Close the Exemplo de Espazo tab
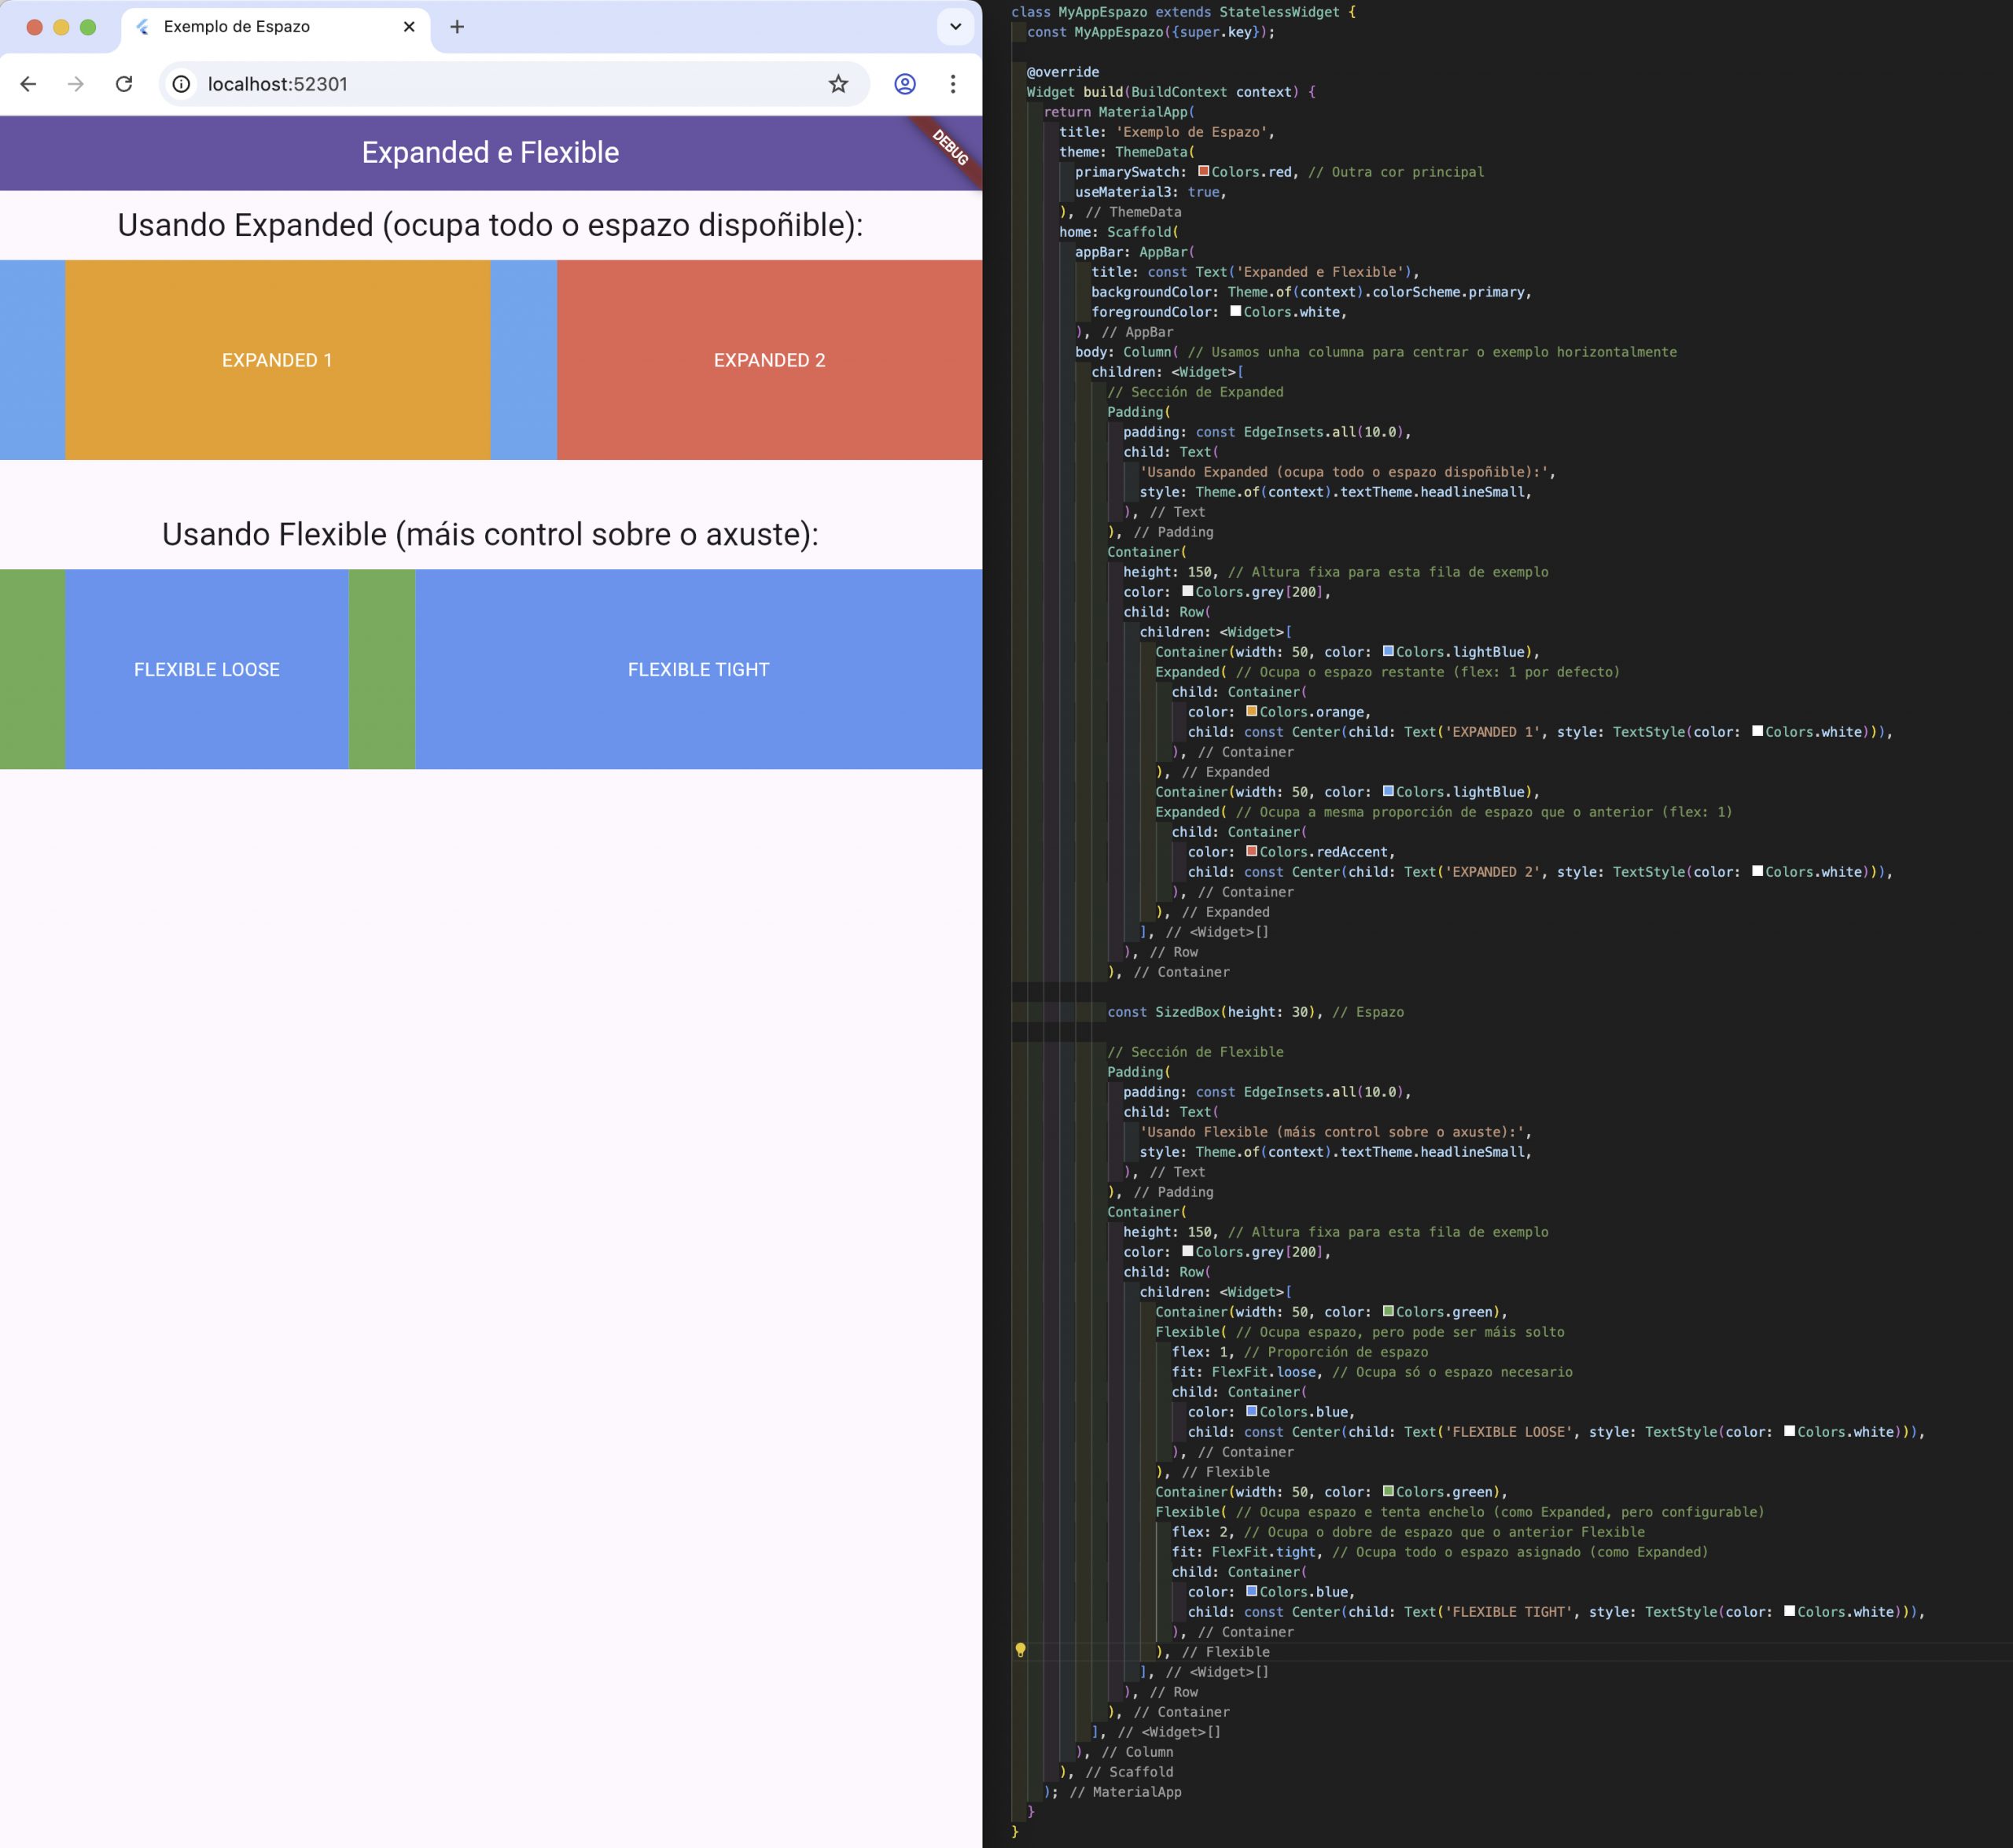The image size is (2013, 1848). click(x=409, y=27)
